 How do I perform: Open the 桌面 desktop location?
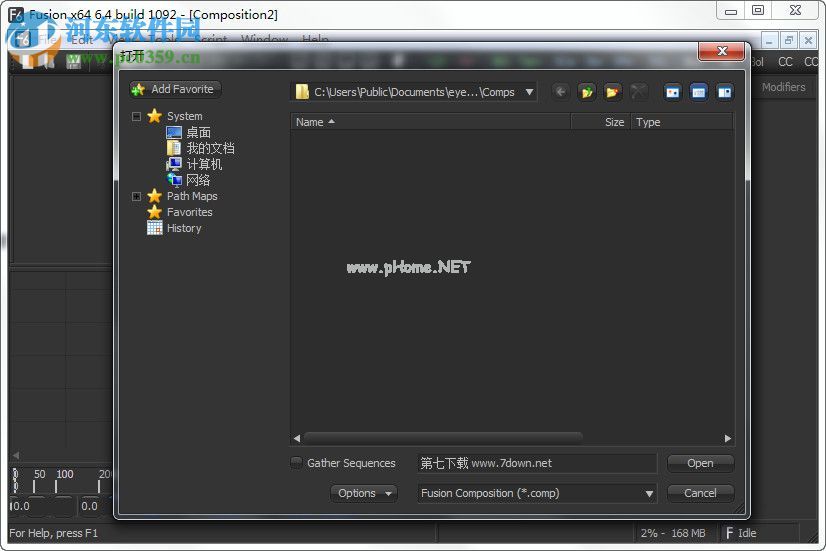(197, 132)
